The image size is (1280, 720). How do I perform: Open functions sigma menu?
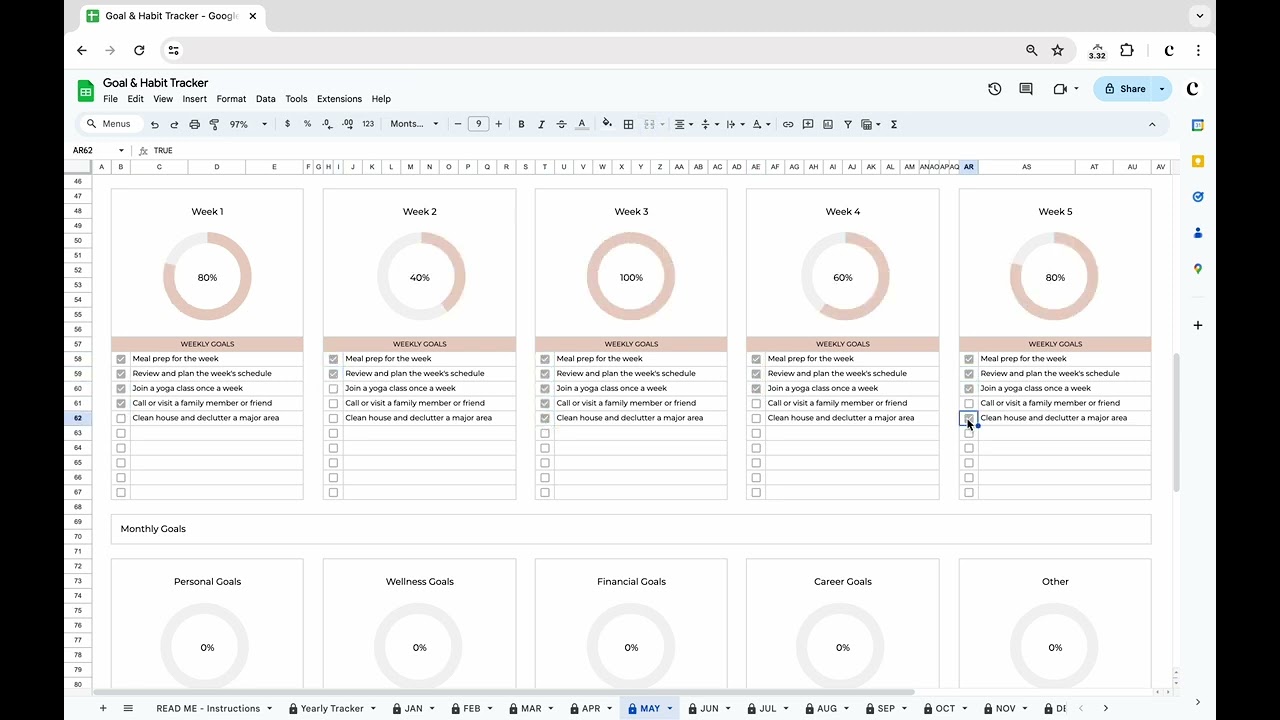(x=893, y=124)
